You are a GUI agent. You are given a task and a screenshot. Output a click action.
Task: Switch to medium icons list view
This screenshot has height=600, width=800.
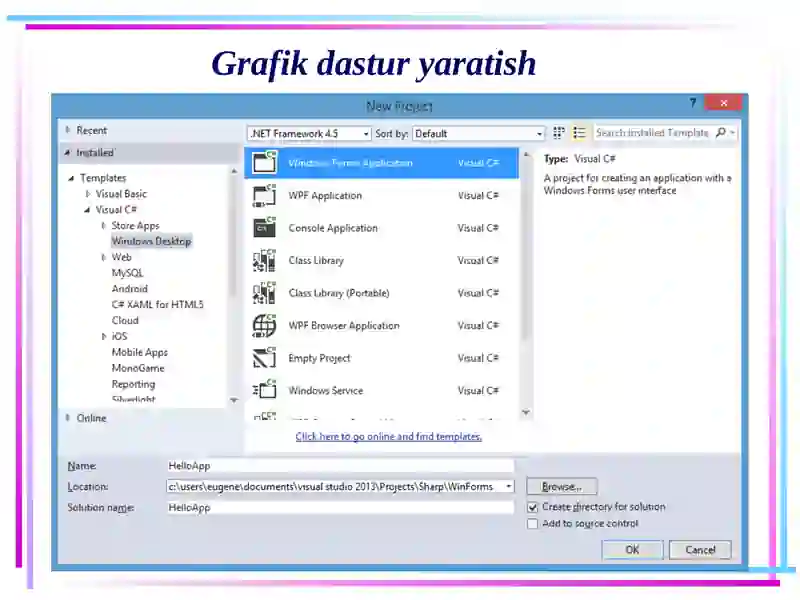[579, 133]
